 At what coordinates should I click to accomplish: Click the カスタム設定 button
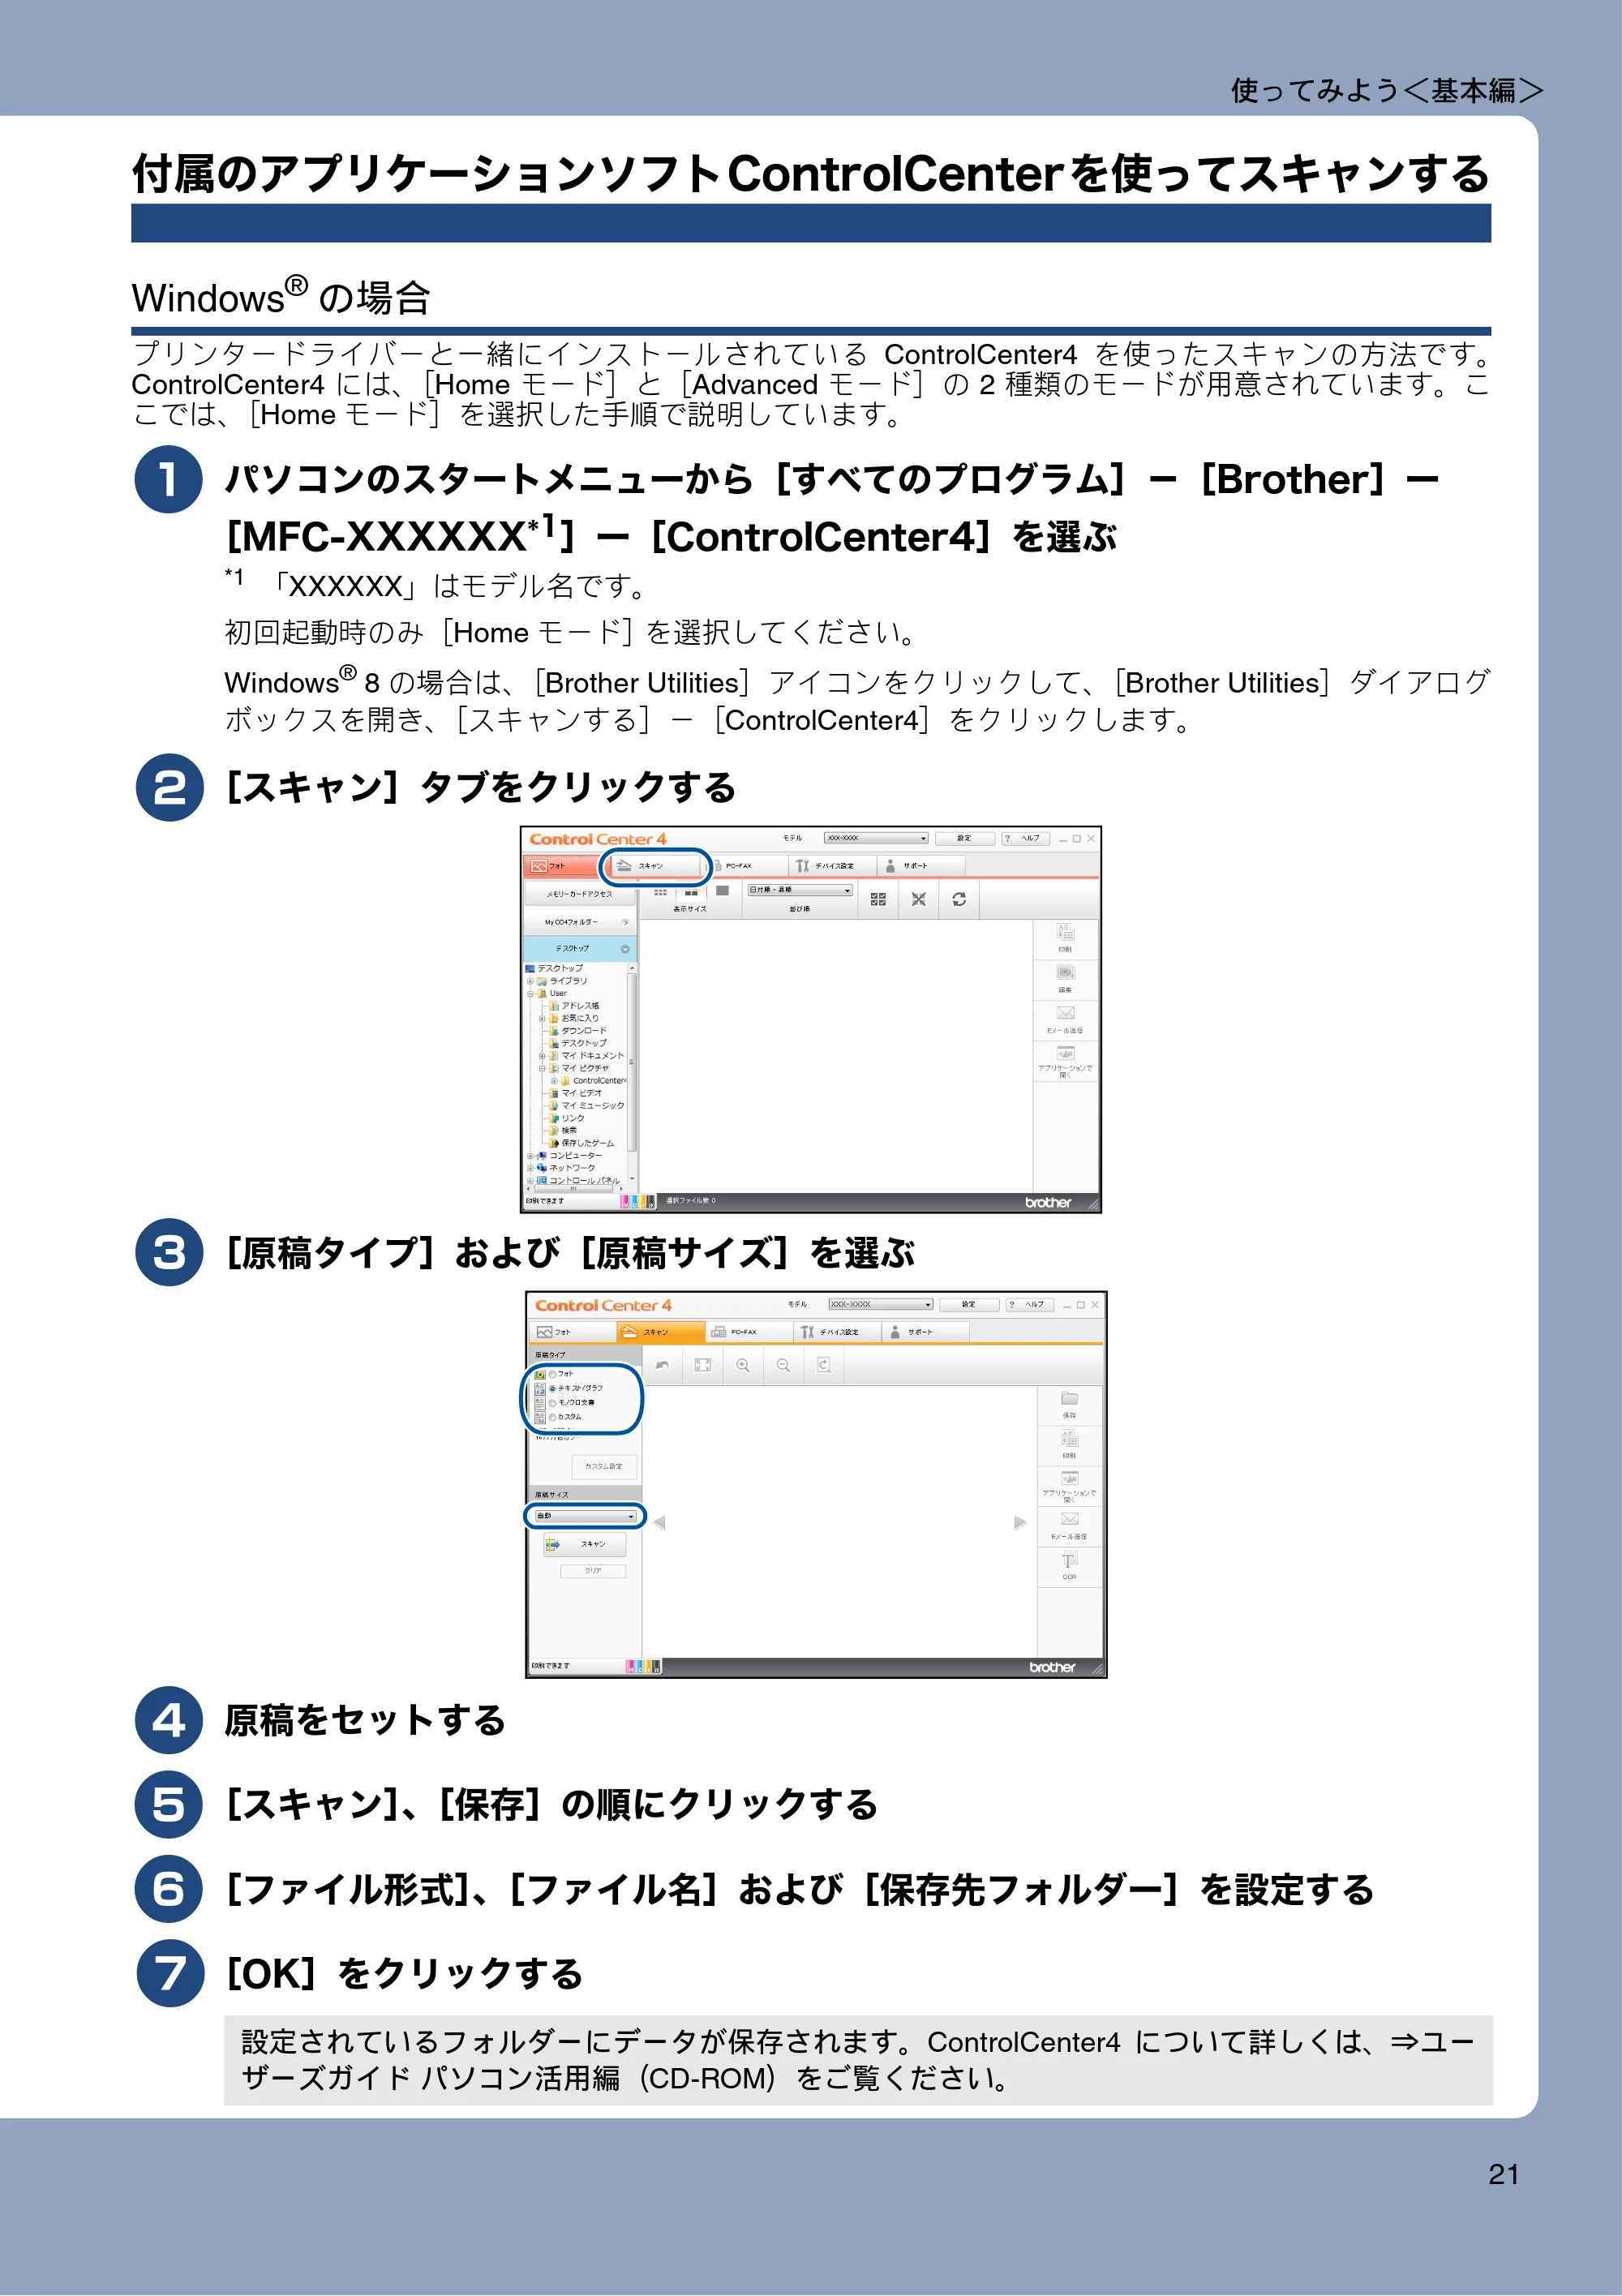pyautogui.click(x=604, y=1466)
